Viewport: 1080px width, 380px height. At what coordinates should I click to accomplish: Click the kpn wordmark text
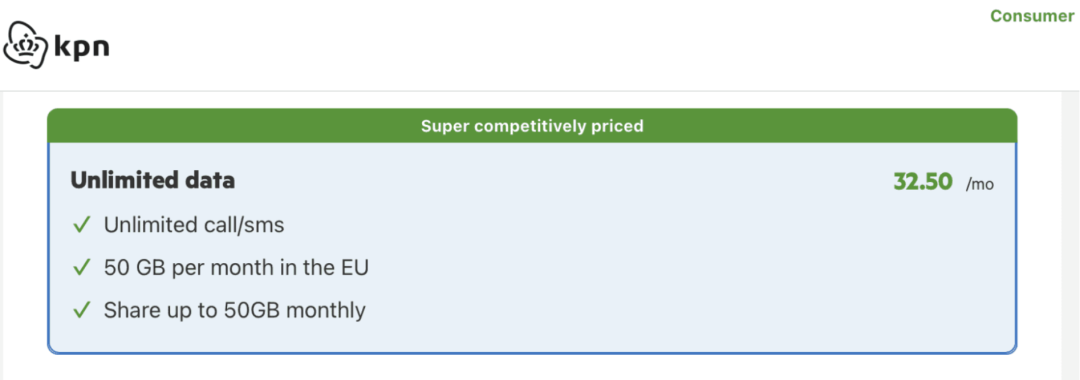[x=81, y=48]
